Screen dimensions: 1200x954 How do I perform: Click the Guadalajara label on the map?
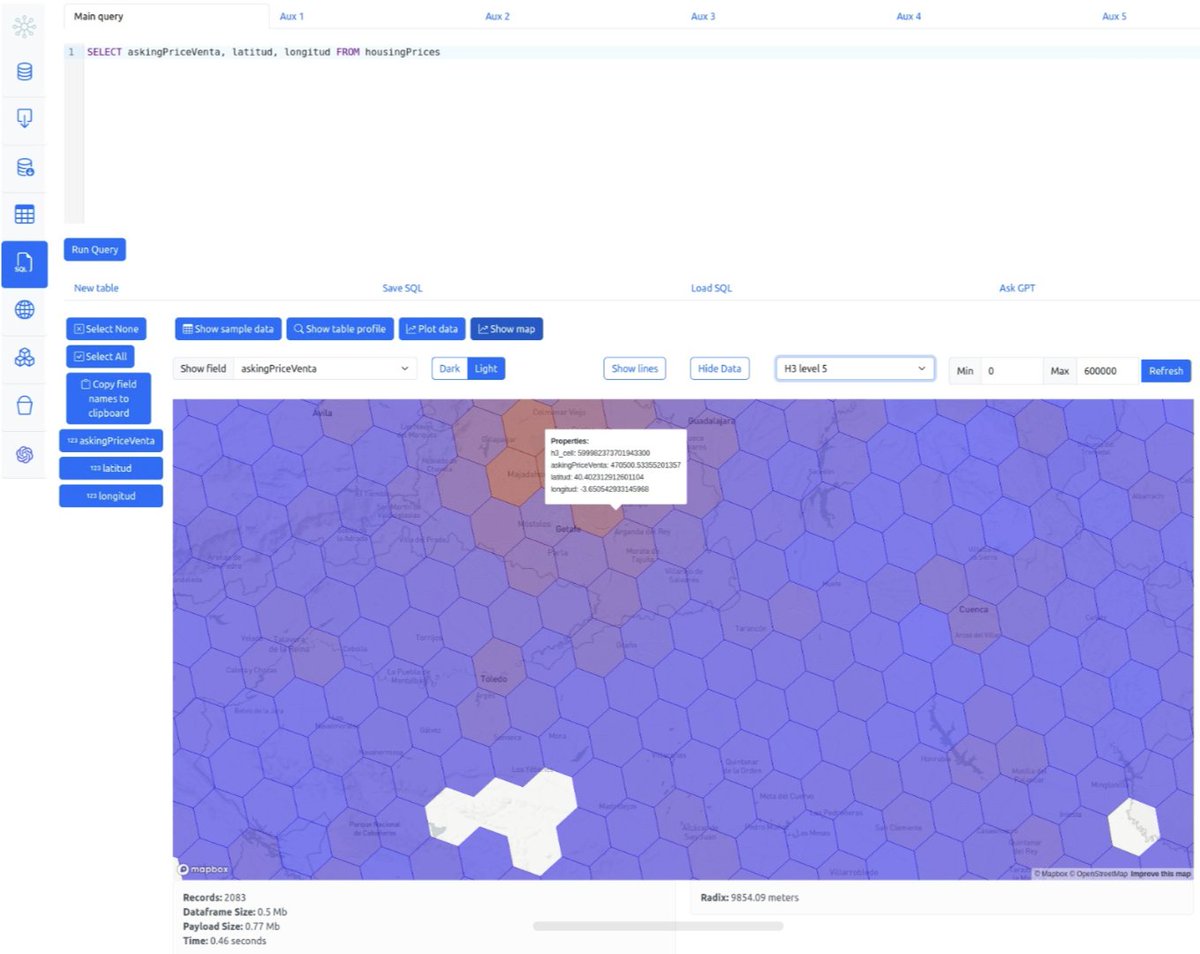tap(712, 423)
